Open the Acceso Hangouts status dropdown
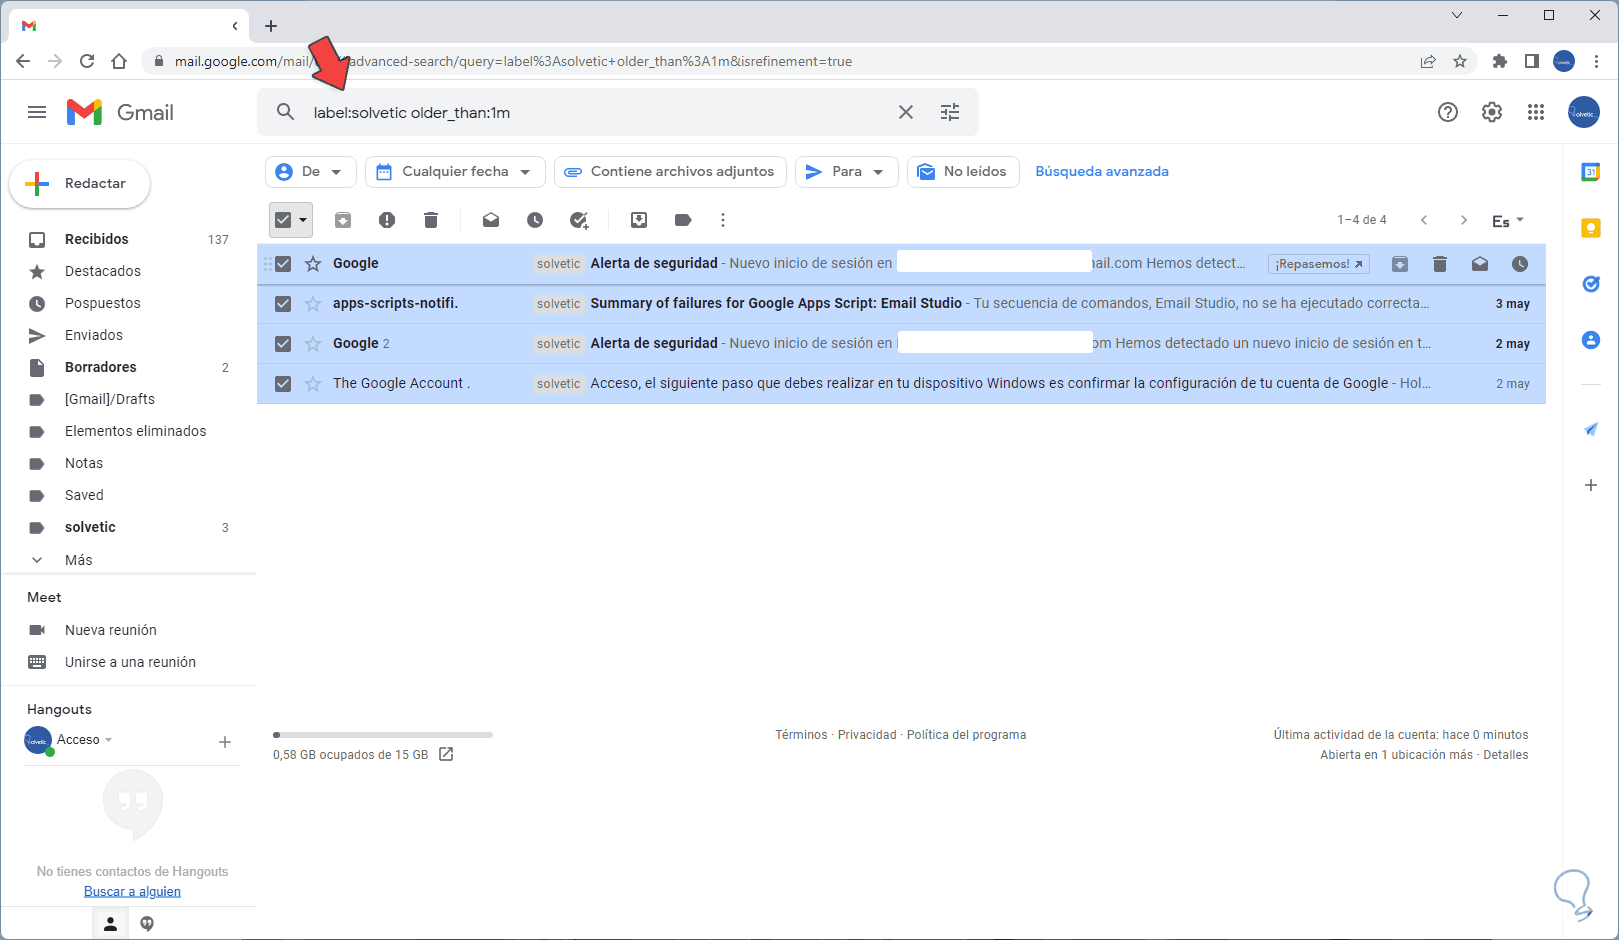Image resolution: width=1619 pixels, height=940 pixels. pyautogui.click(x=85, y=740)
